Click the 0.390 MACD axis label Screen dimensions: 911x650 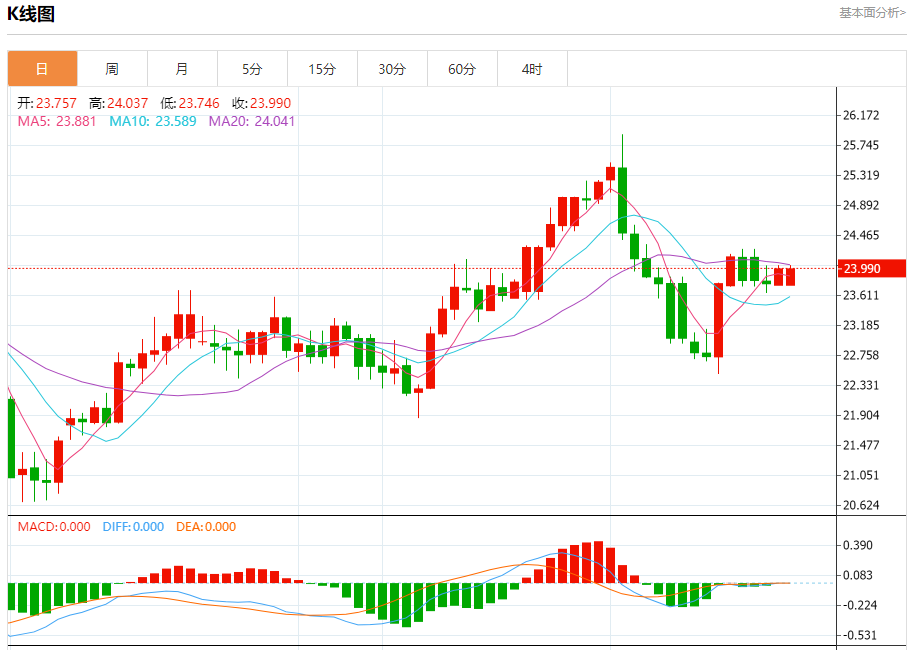(x=860, y=545)
